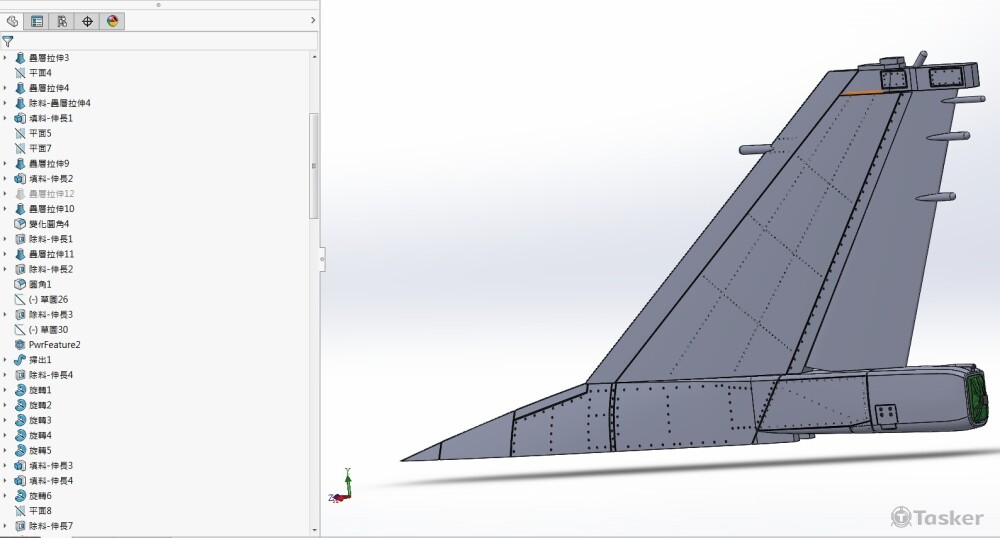Viewport: 1000px width, 538px height.
Task: Select the 圓角1 fillet feature icon
Action: point(20,284)
